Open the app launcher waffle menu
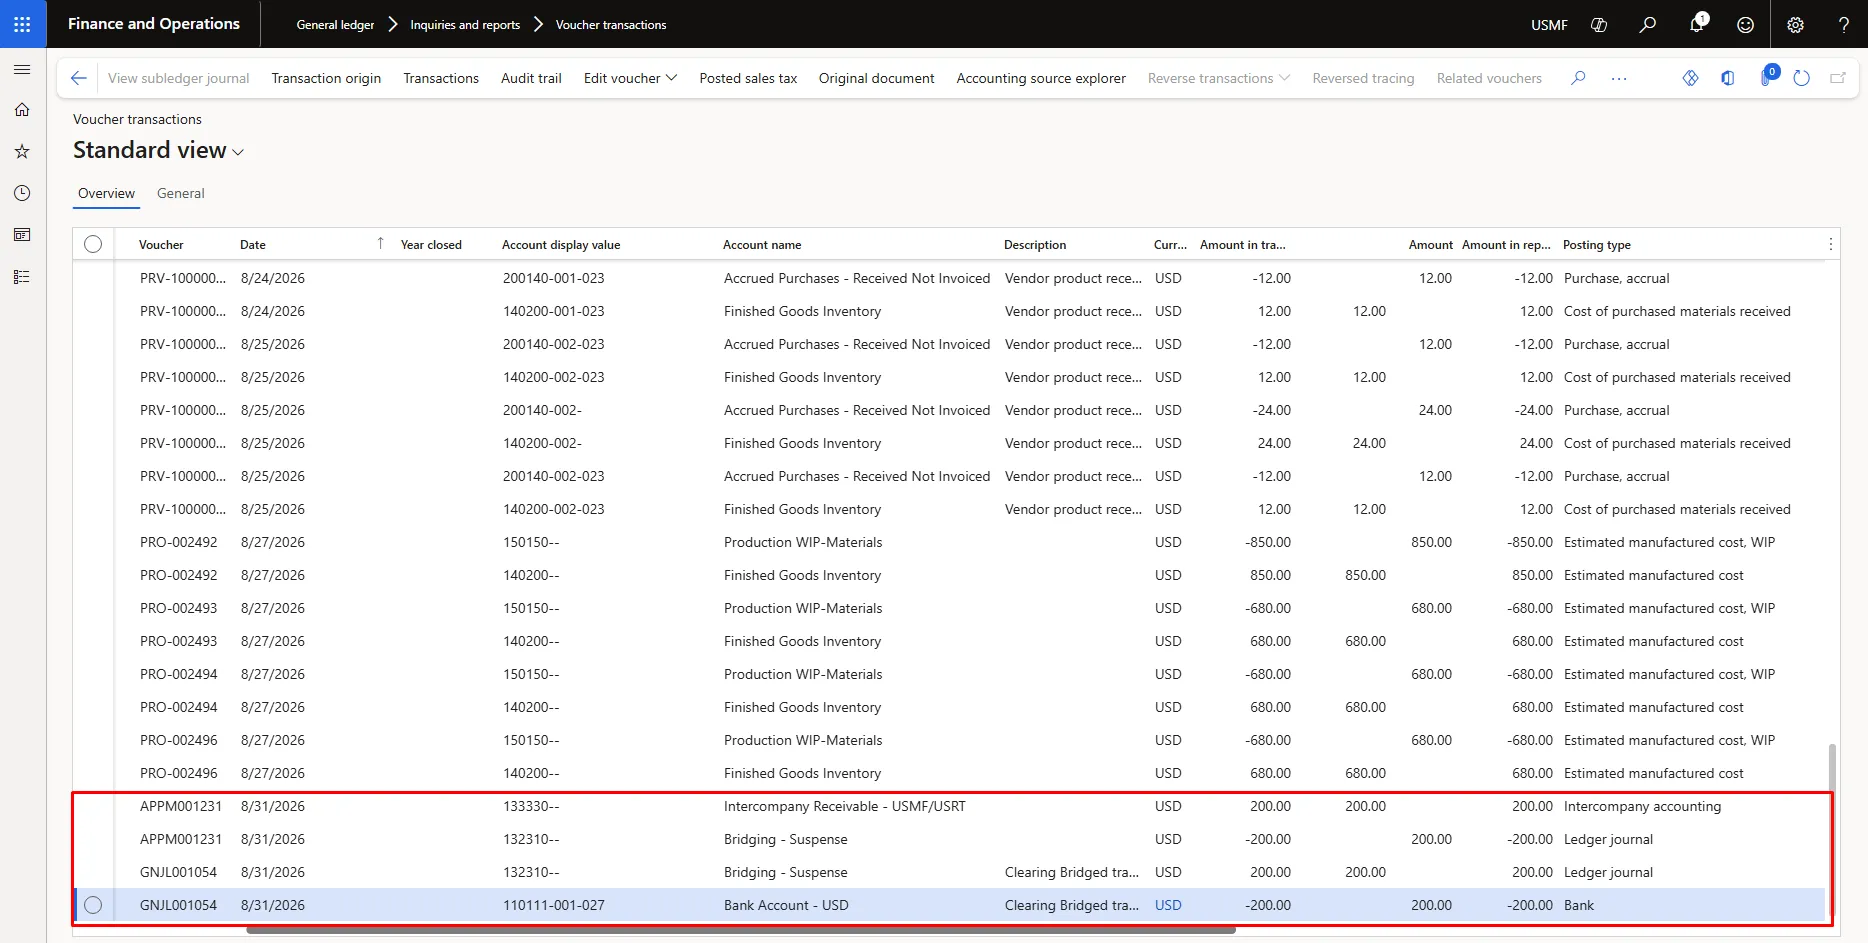The image size is (1868, 943). point(22,24)
